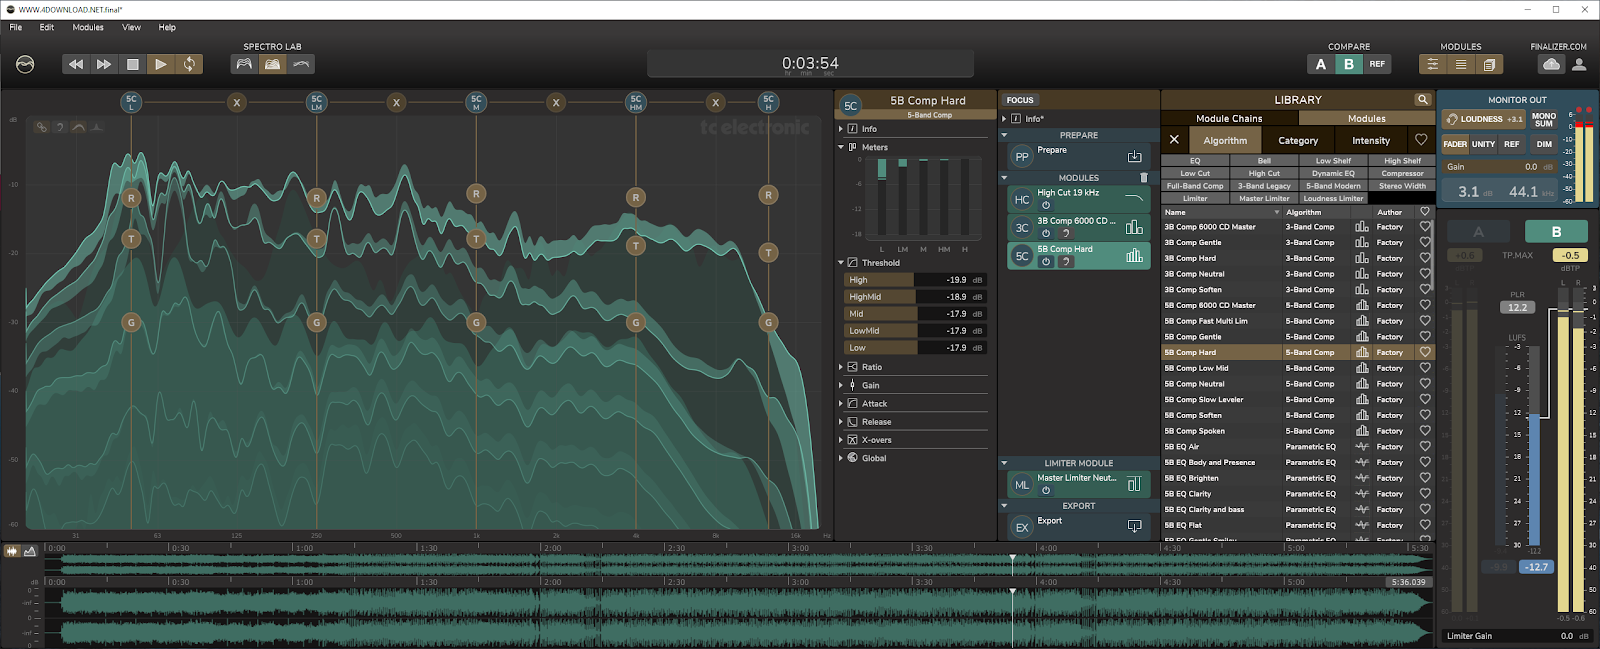Select compare slot A
The image size is (1600, 649).
(1320, 64)
